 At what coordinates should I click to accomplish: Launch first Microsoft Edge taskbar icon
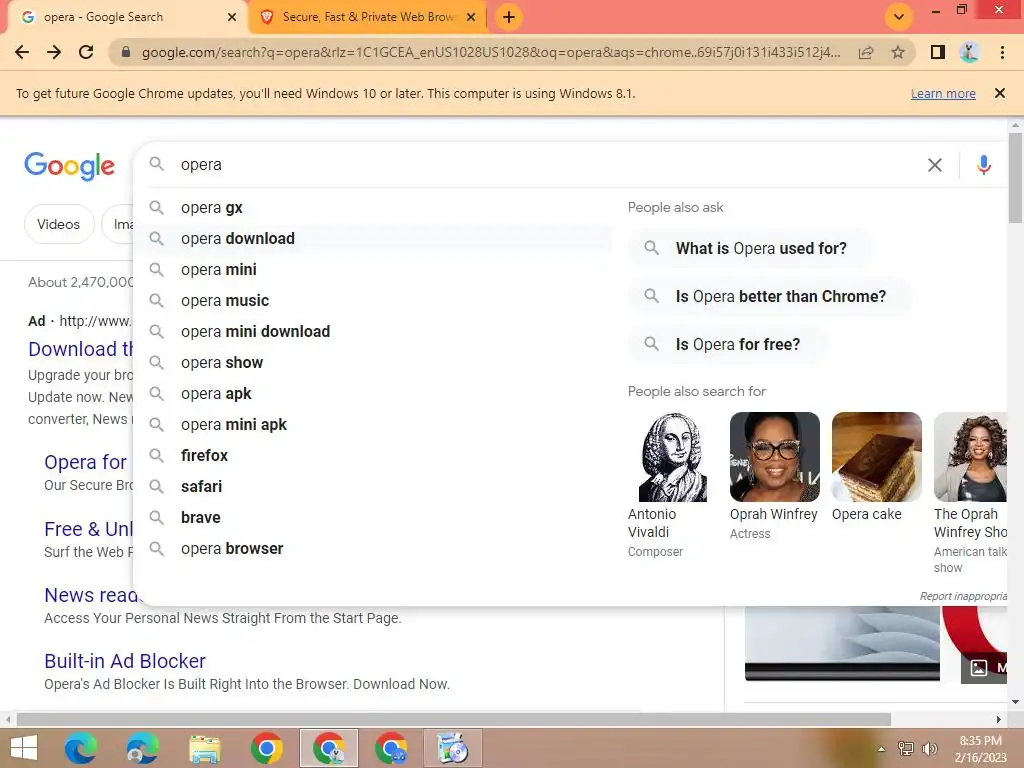[x=80, y=748]
